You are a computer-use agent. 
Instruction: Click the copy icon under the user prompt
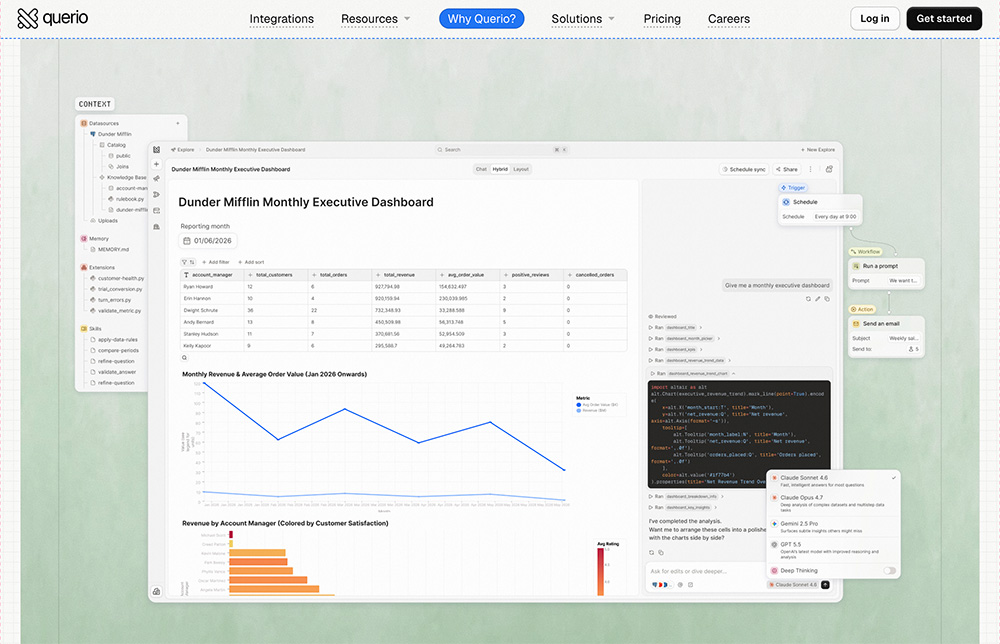point(827,299)
